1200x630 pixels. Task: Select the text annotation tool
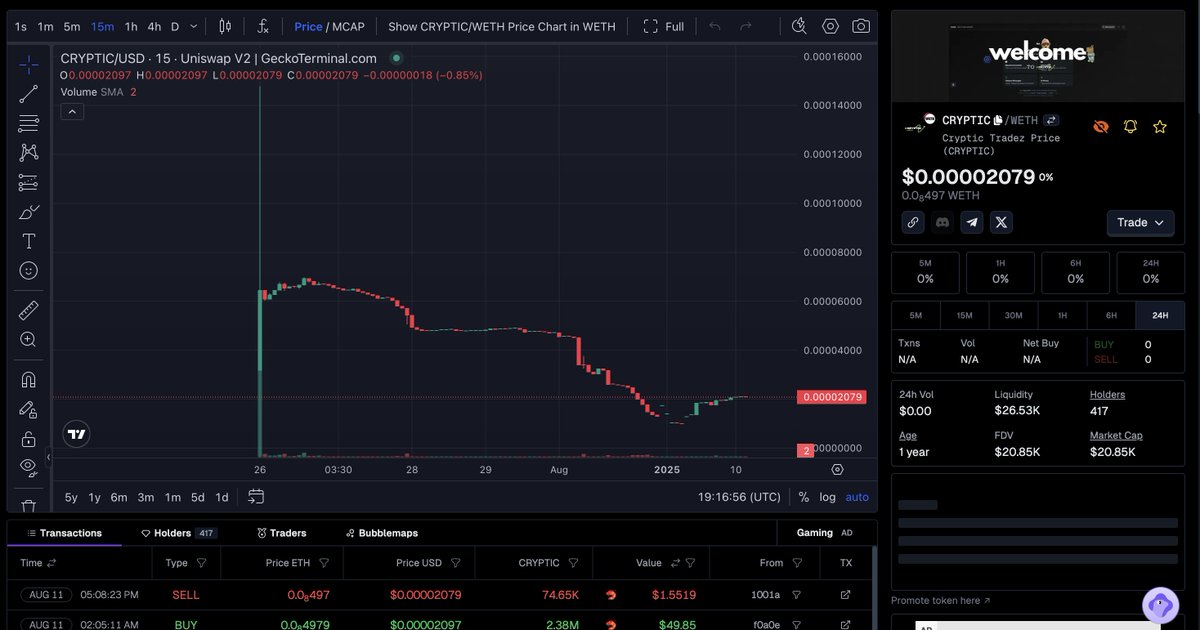click(28, 241)
